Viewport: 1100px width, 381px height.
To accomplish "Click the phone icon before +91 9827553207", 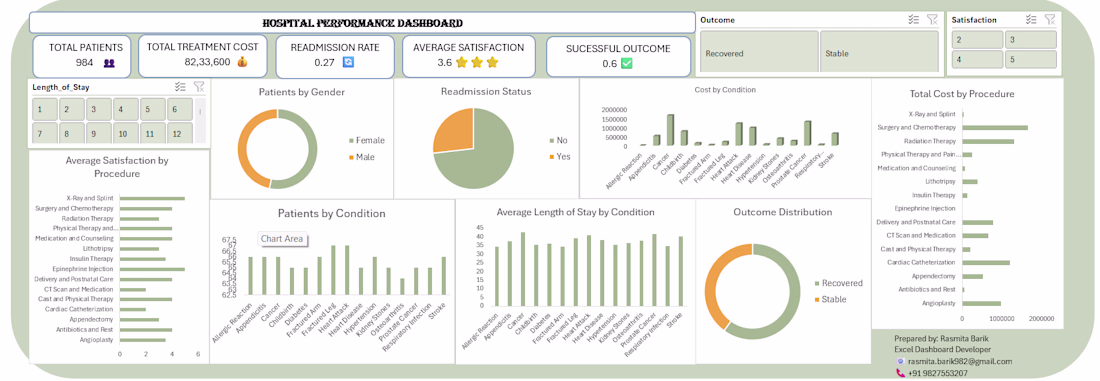I will point(901,373).
